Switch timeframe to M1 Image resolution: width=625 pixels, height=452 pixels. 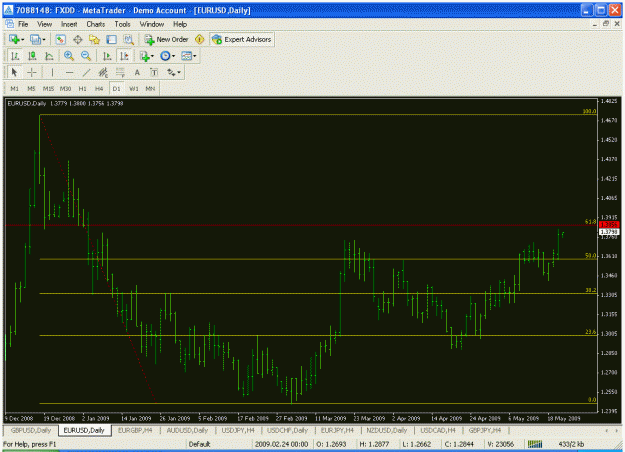tap(14, 88)
